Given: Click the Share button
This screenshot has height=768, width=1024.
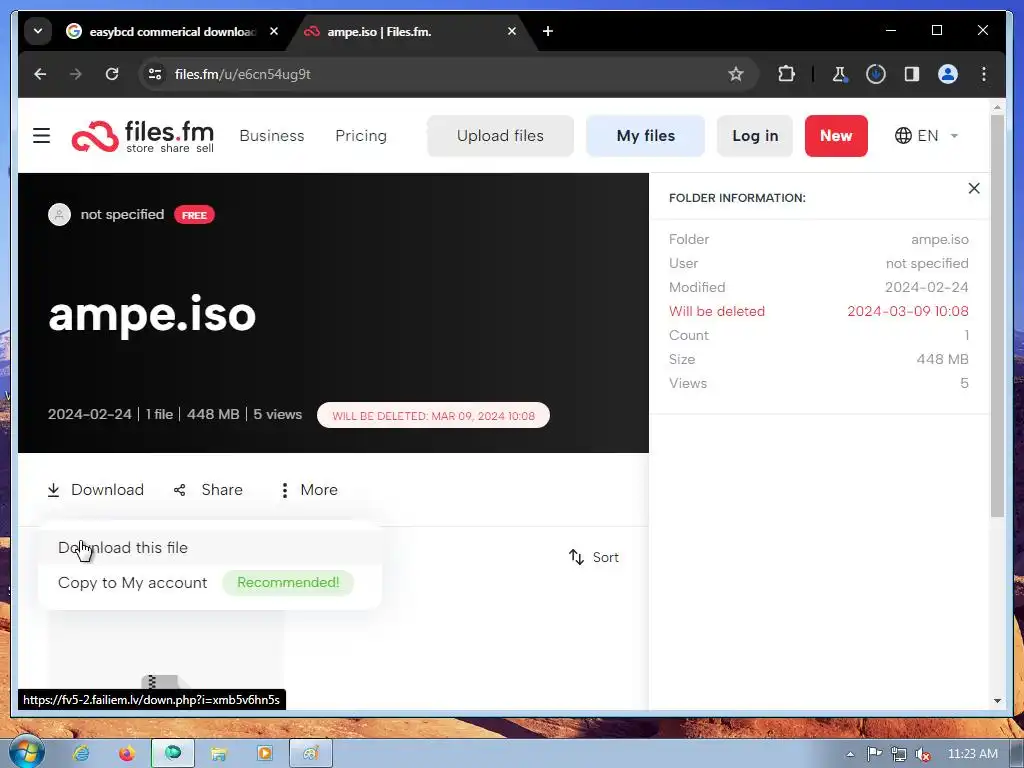Looking at the screenshot, I should click(208, 490).
